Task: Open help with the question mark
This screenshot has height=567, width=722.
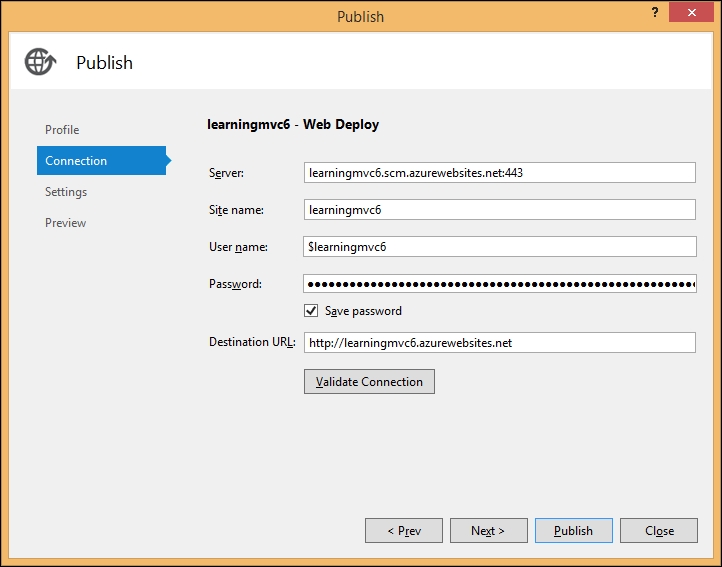Action: click(x=655, y=12)
